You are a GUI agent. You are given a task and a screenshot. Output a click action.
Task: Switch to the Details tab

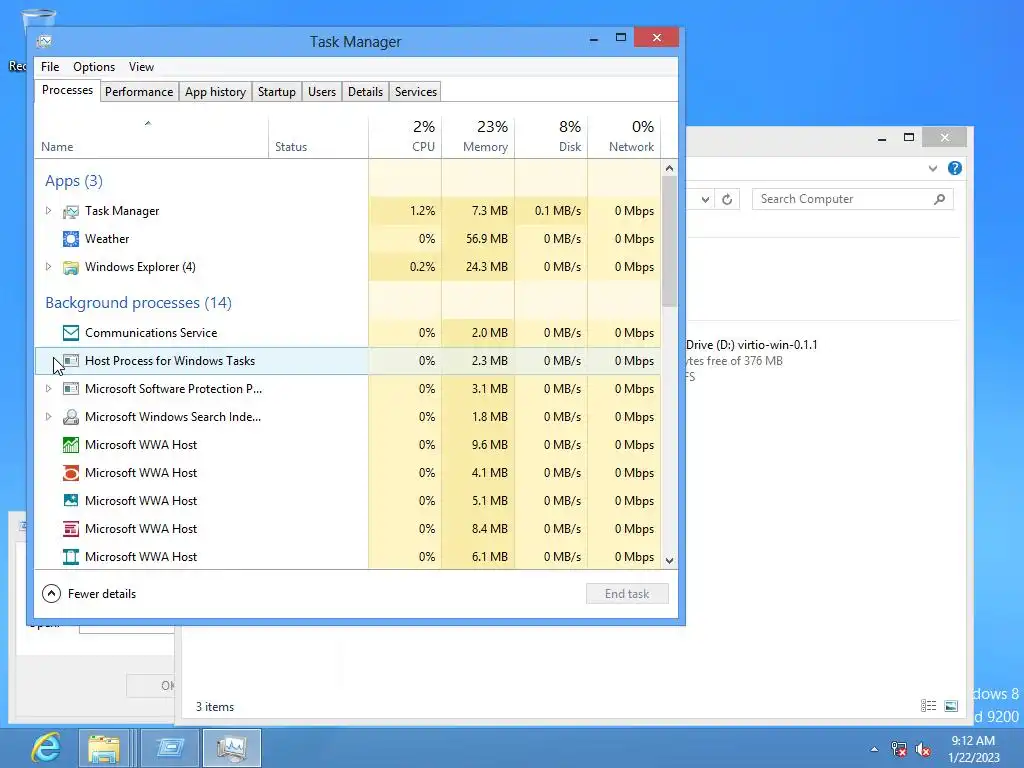366,92
